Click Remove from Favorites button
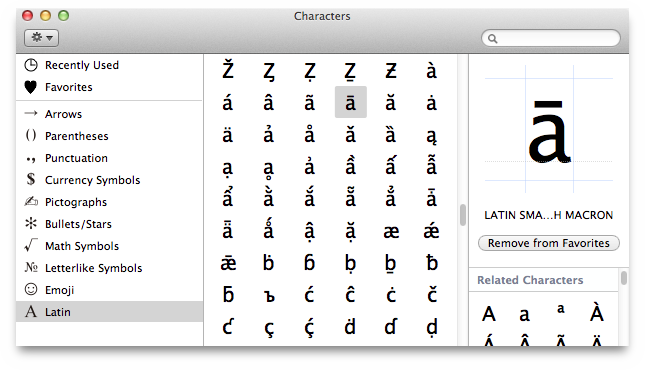 coord(549,243)
